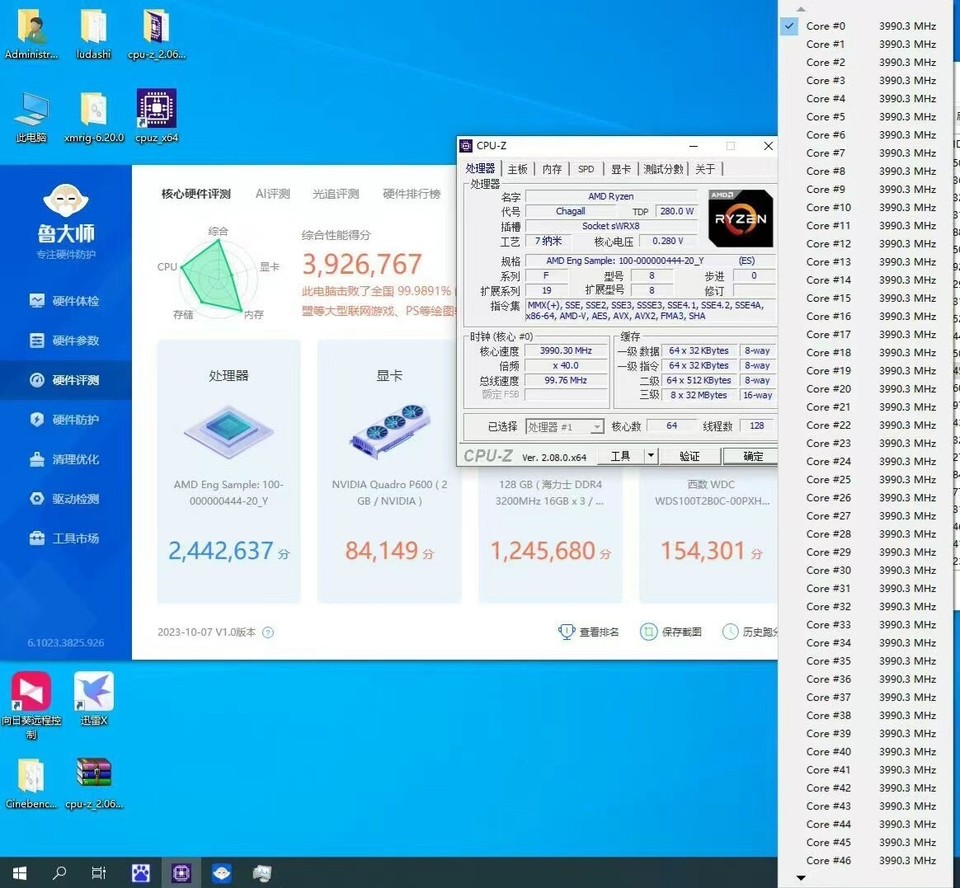Select Core #12 in the clock list

(866, 244)
